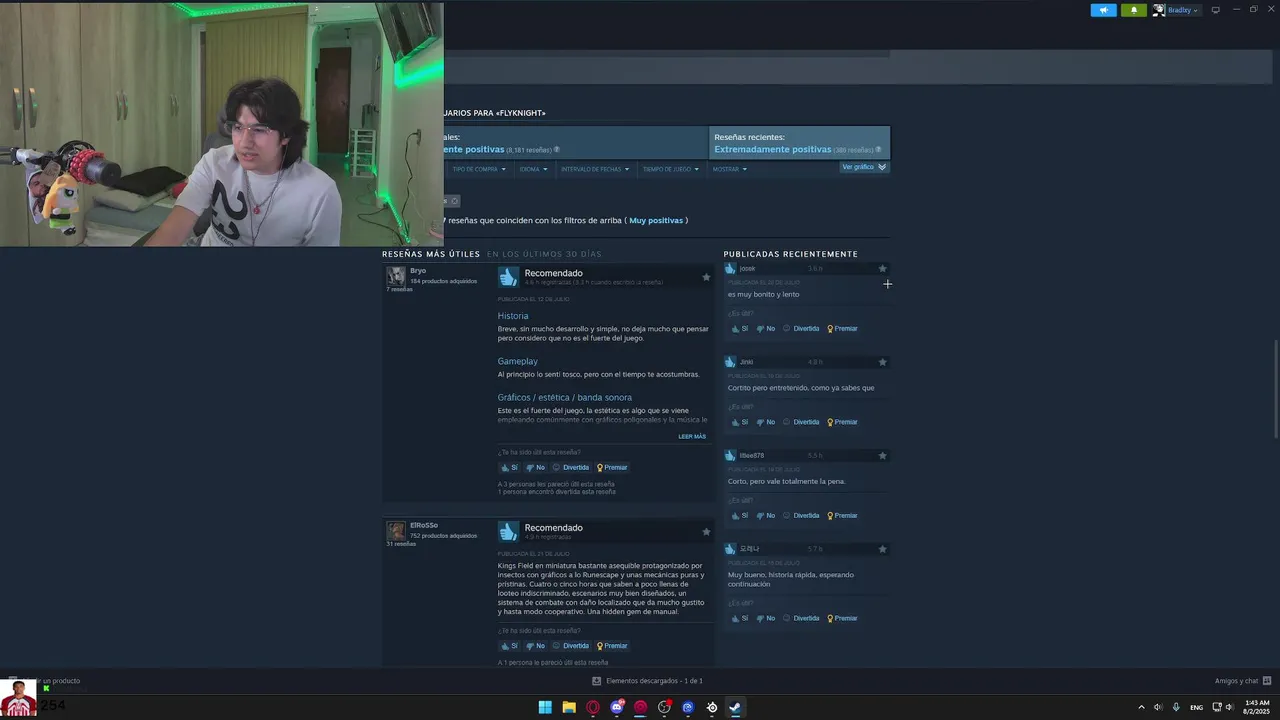The height and width of the screenshot is (720, 1280).
Task: Click the ENG language indicator
Action: tap(1196, 707)
